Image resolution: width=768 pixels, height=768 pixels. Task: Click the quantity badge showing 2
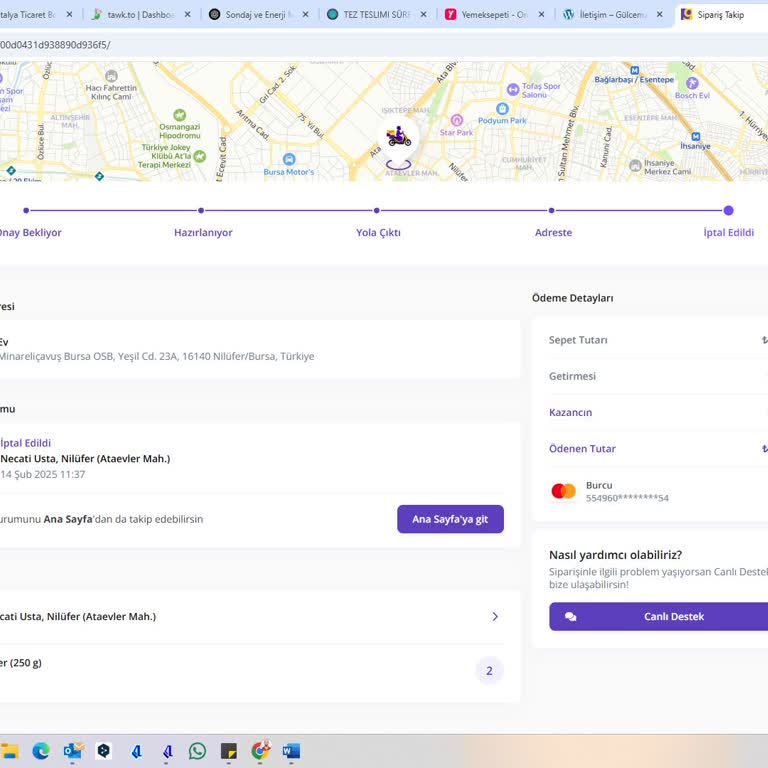click(x=489, y=671)
